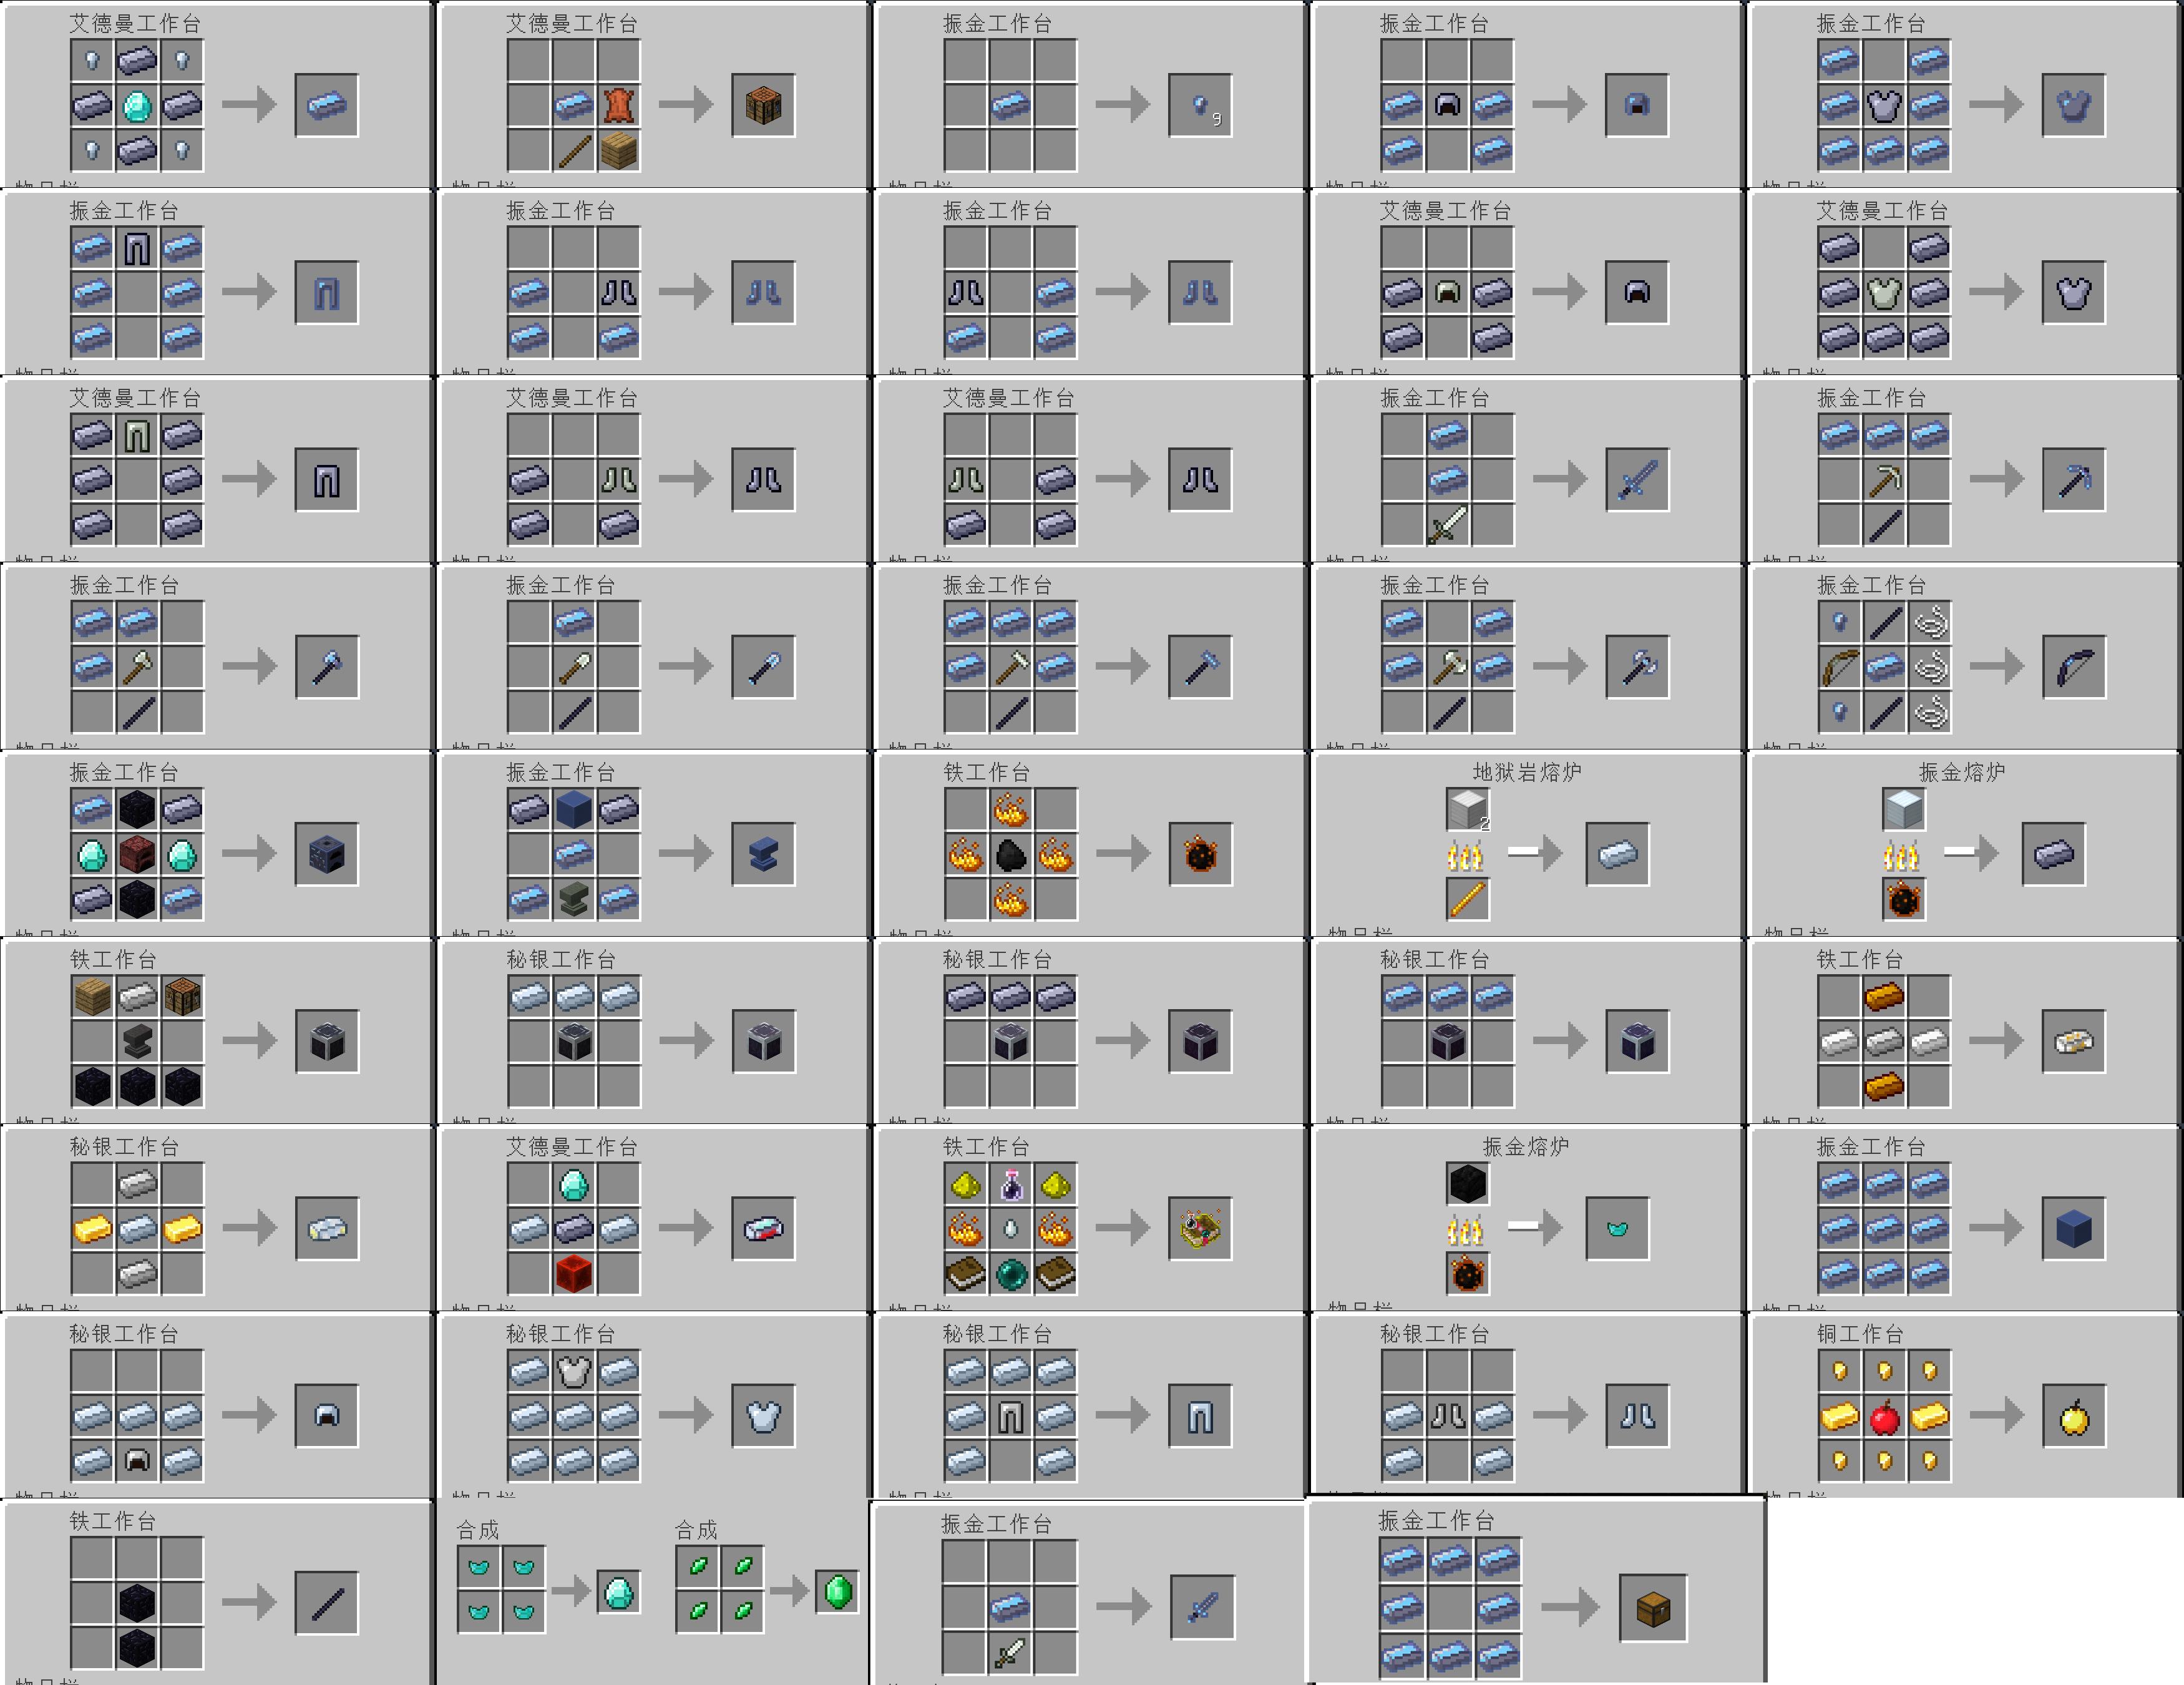Click the nugget stack output showing 9
The image size is (2184, 1685).
click(x=1200, y=105)
